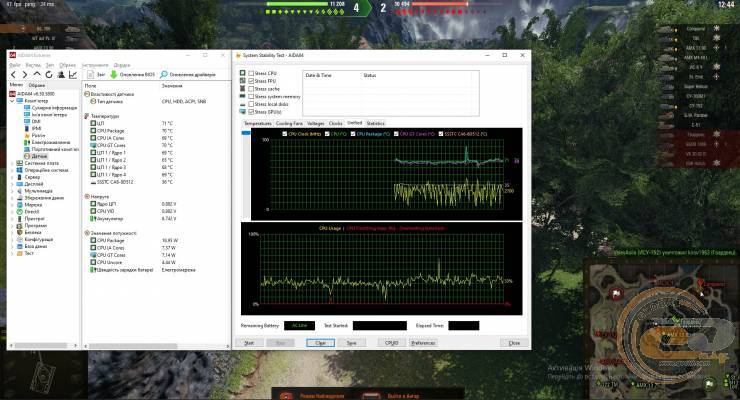Click the Мережа network tree node
The height and width of the screenshot is (400, 740).
pos(29,205)
